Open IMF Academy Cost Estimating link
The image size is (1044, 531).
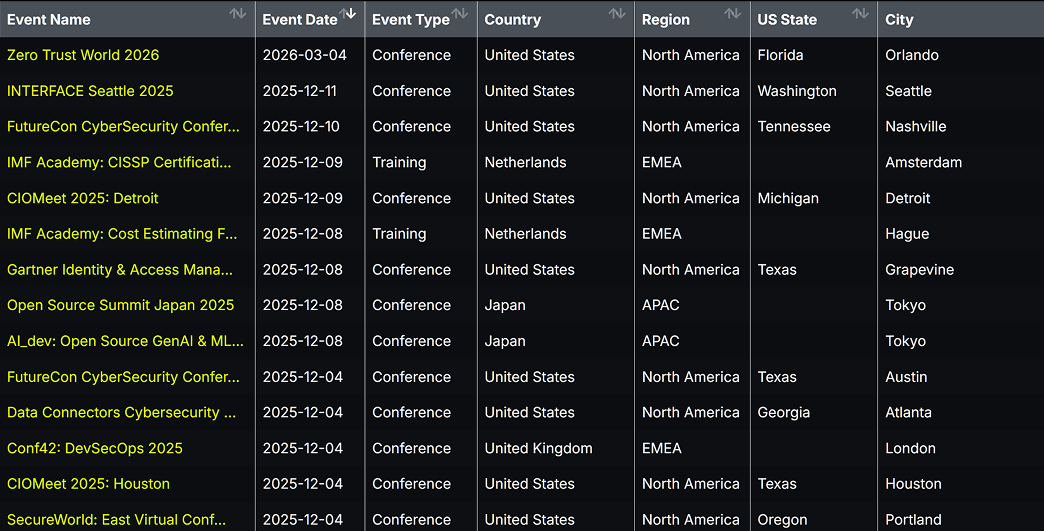pyautogui.click(x=122, y=234)
